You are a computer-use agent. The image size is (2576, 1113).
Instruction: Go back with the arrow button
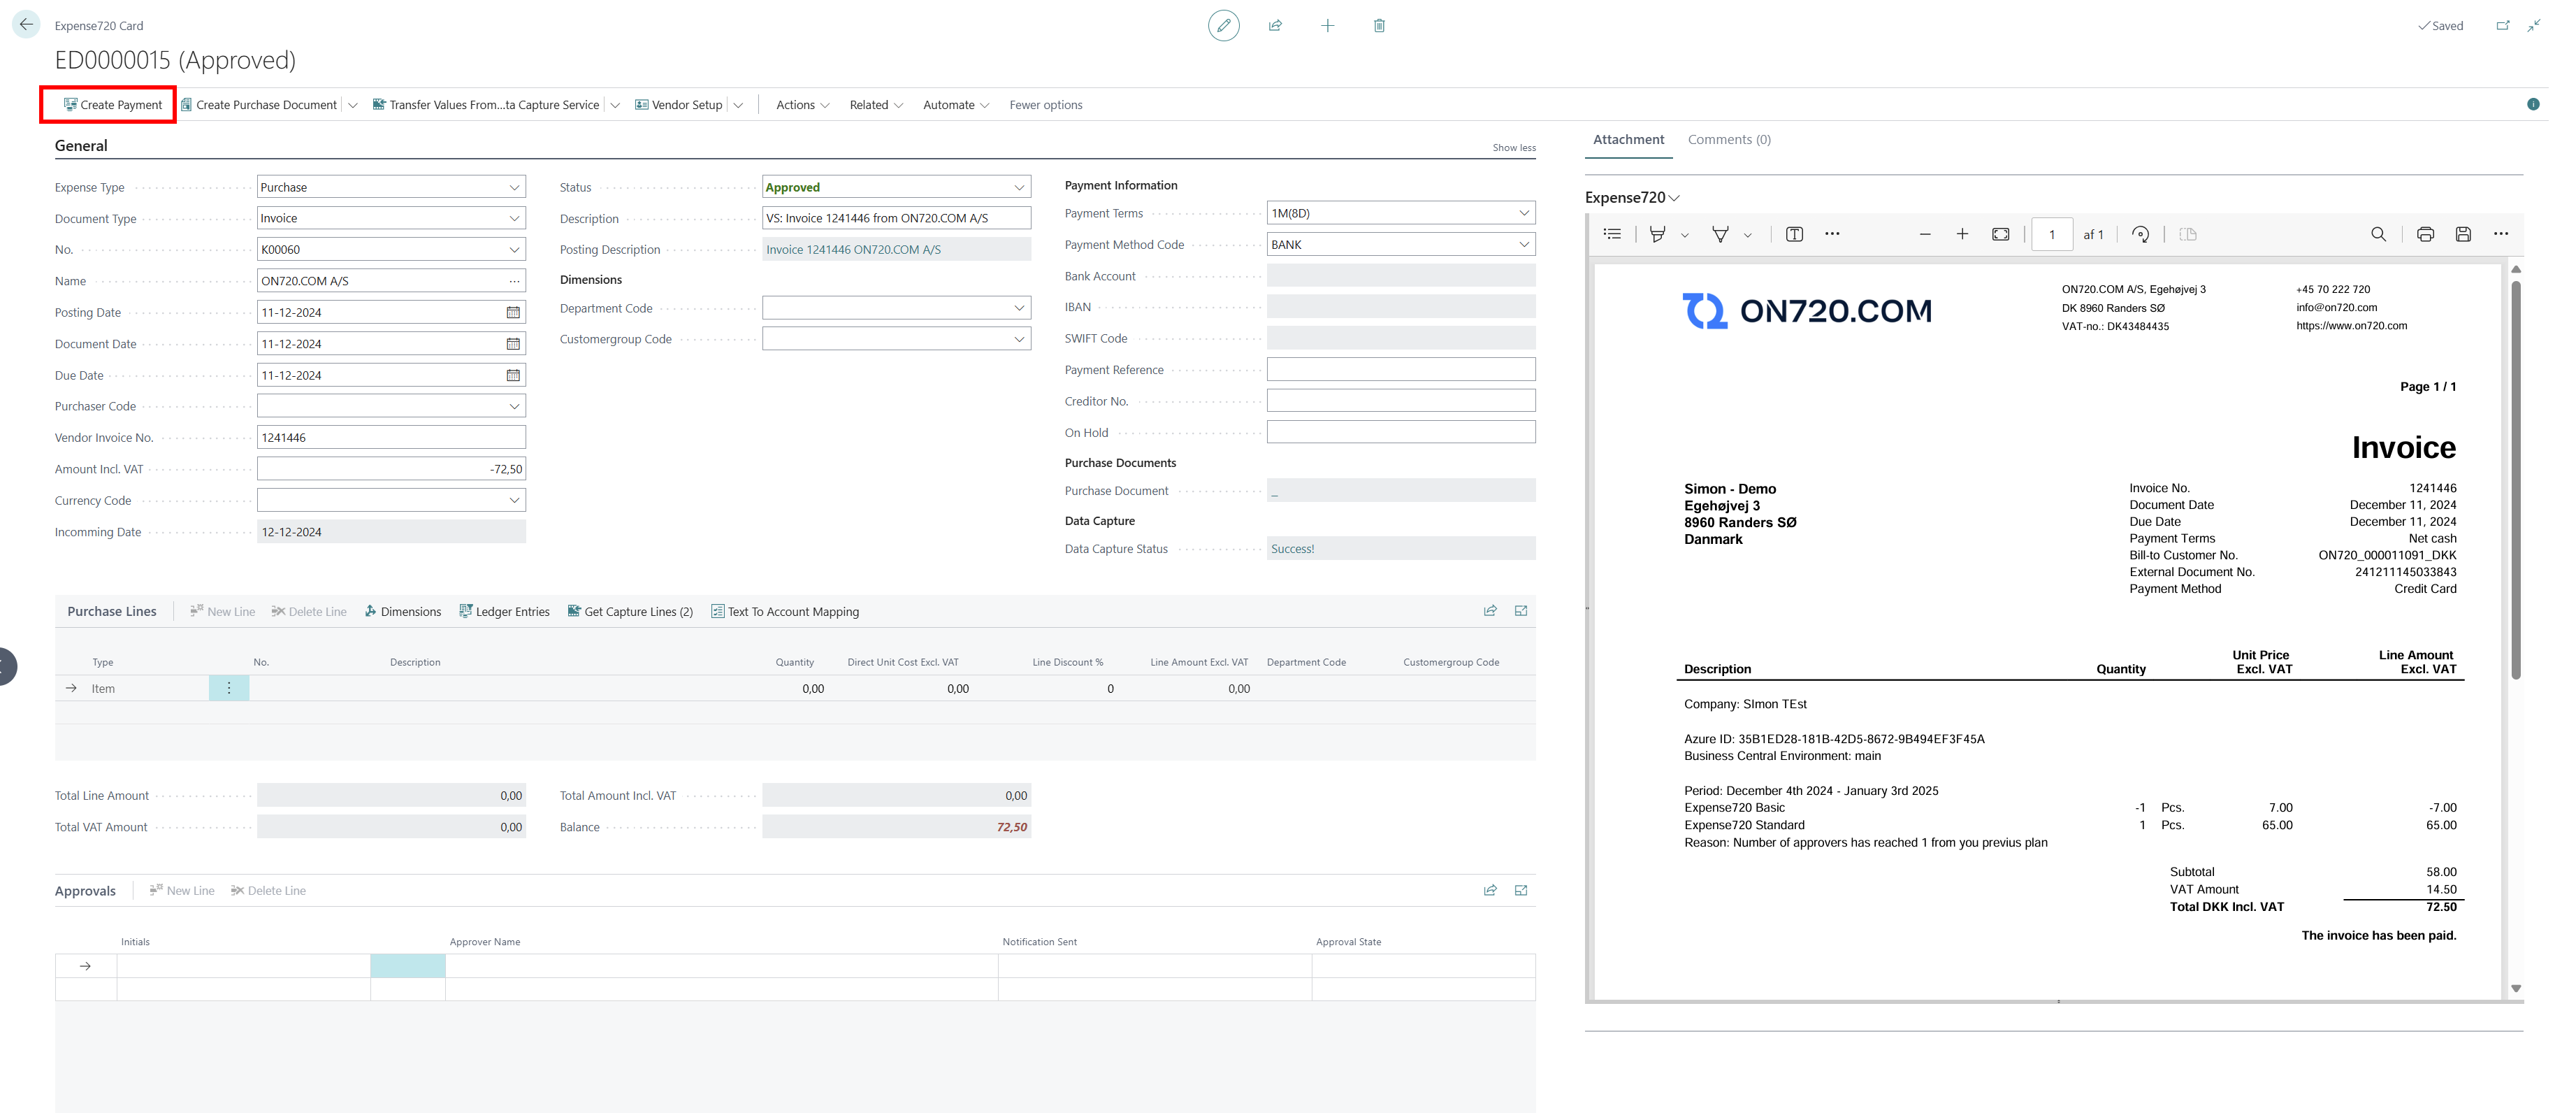[x=26, y=25]
